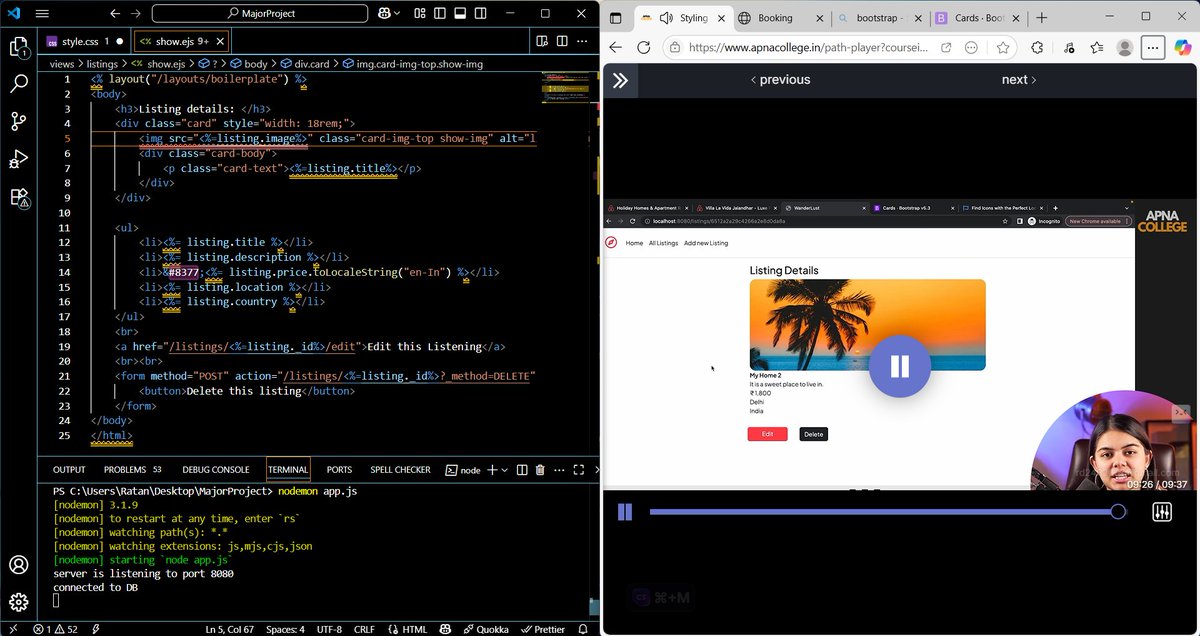This screenshot has width=1200, height=636.
Task: Kill the terminal with trash icon
Action: (540, 469)
